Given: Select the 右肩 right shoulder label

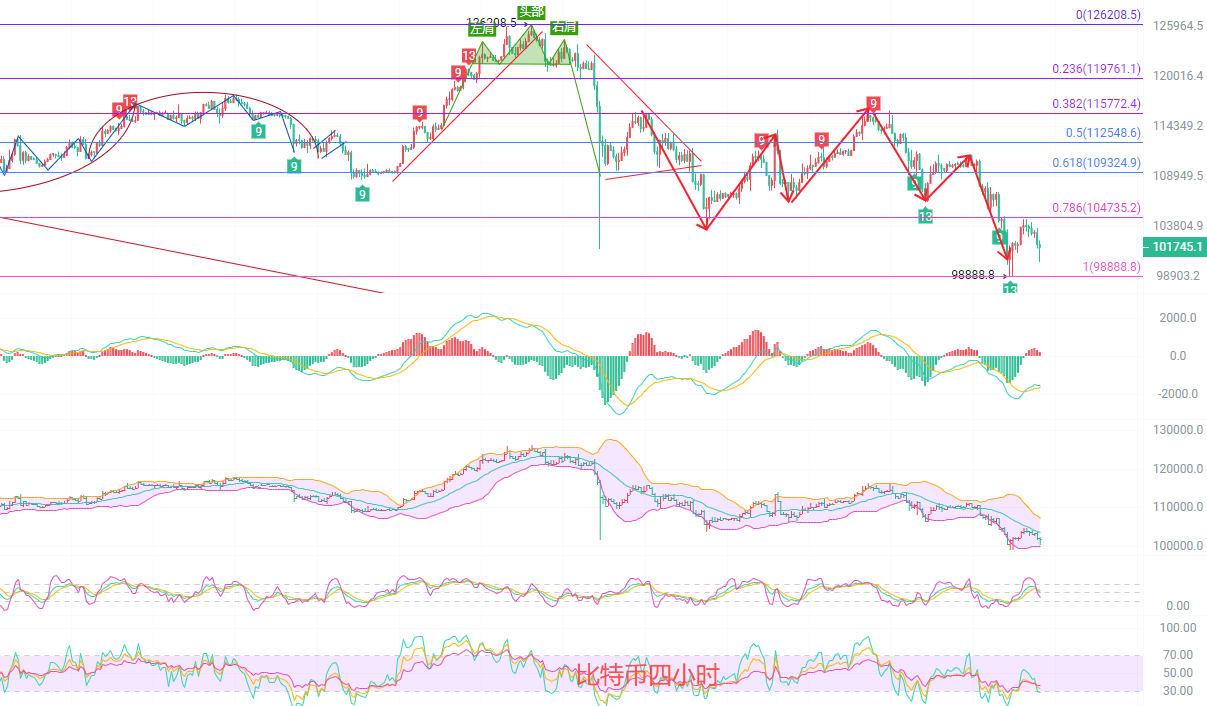Looking at the screenshot, I should tap(564, 27).
